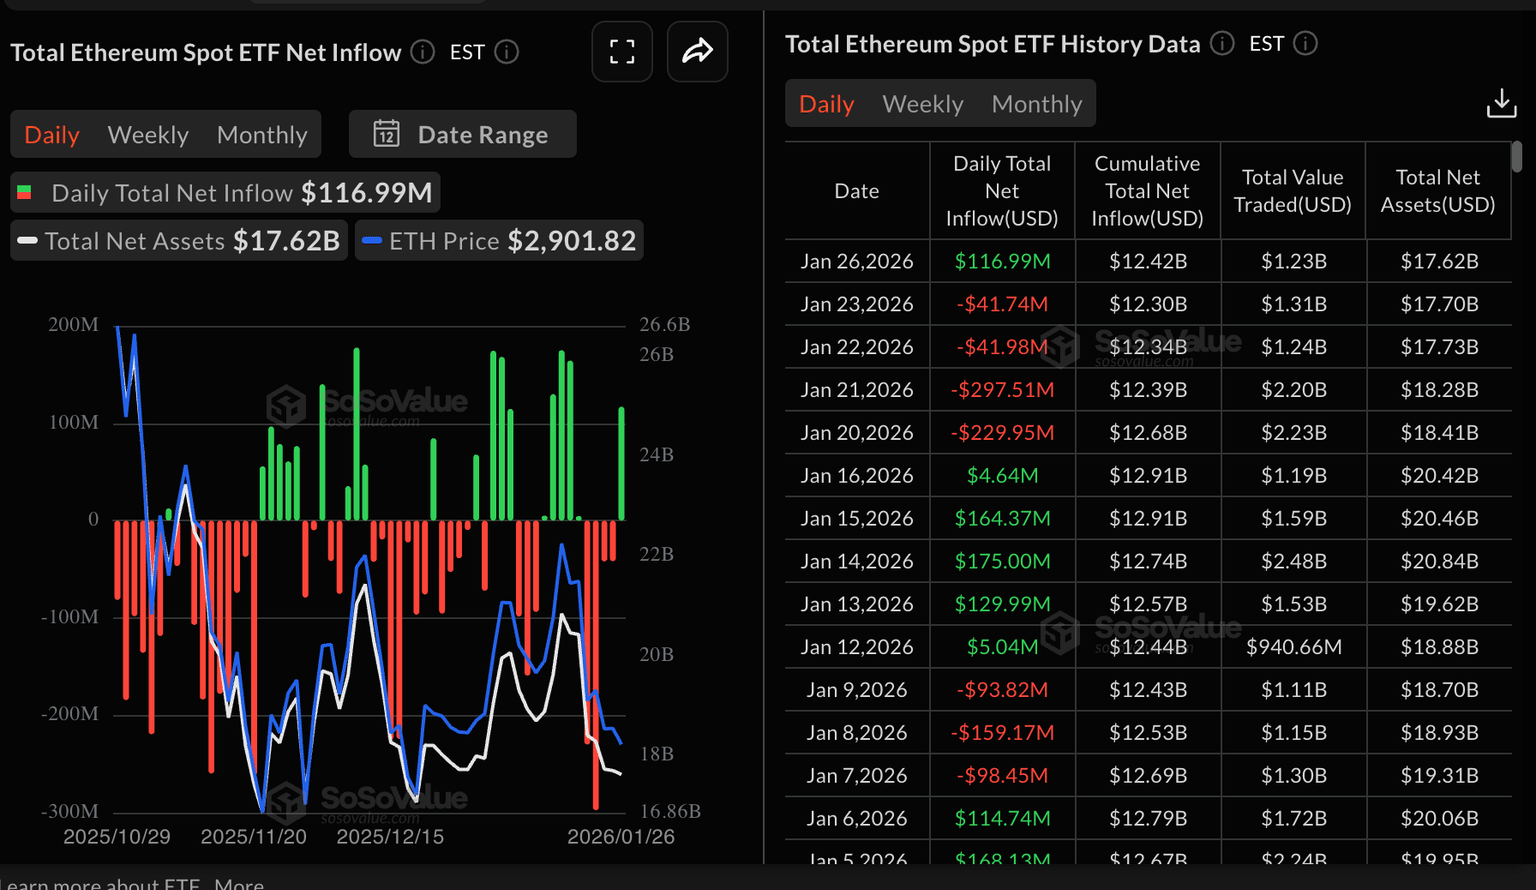Toggle Total Net Assets line visibility
The image size is (1536, 890).
[179, 241]
